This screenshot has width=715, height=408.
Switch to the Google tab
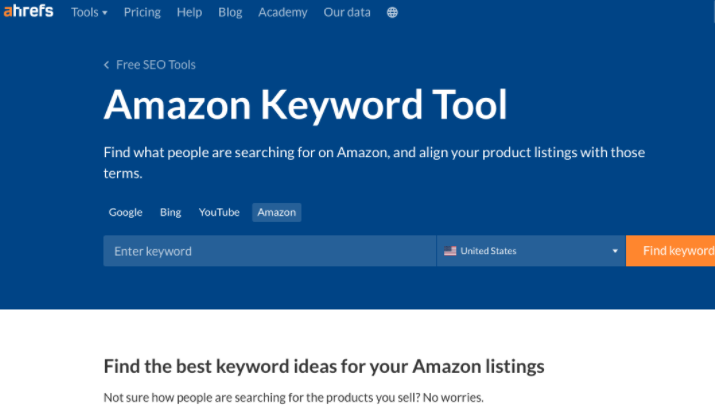point(125,212)
